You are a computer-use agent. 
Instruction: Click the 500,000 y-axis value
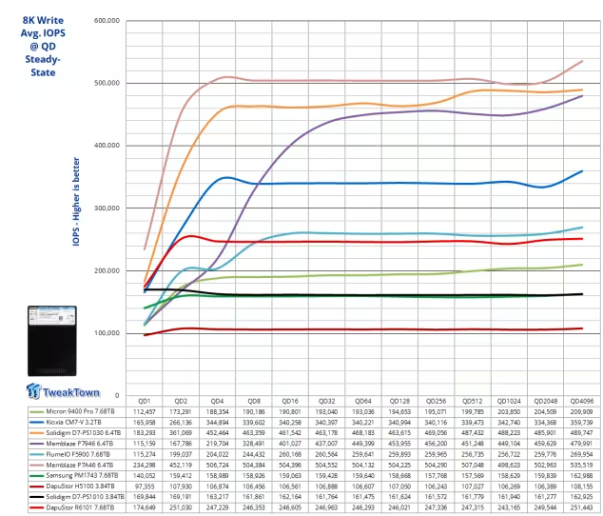click(107, 83)
